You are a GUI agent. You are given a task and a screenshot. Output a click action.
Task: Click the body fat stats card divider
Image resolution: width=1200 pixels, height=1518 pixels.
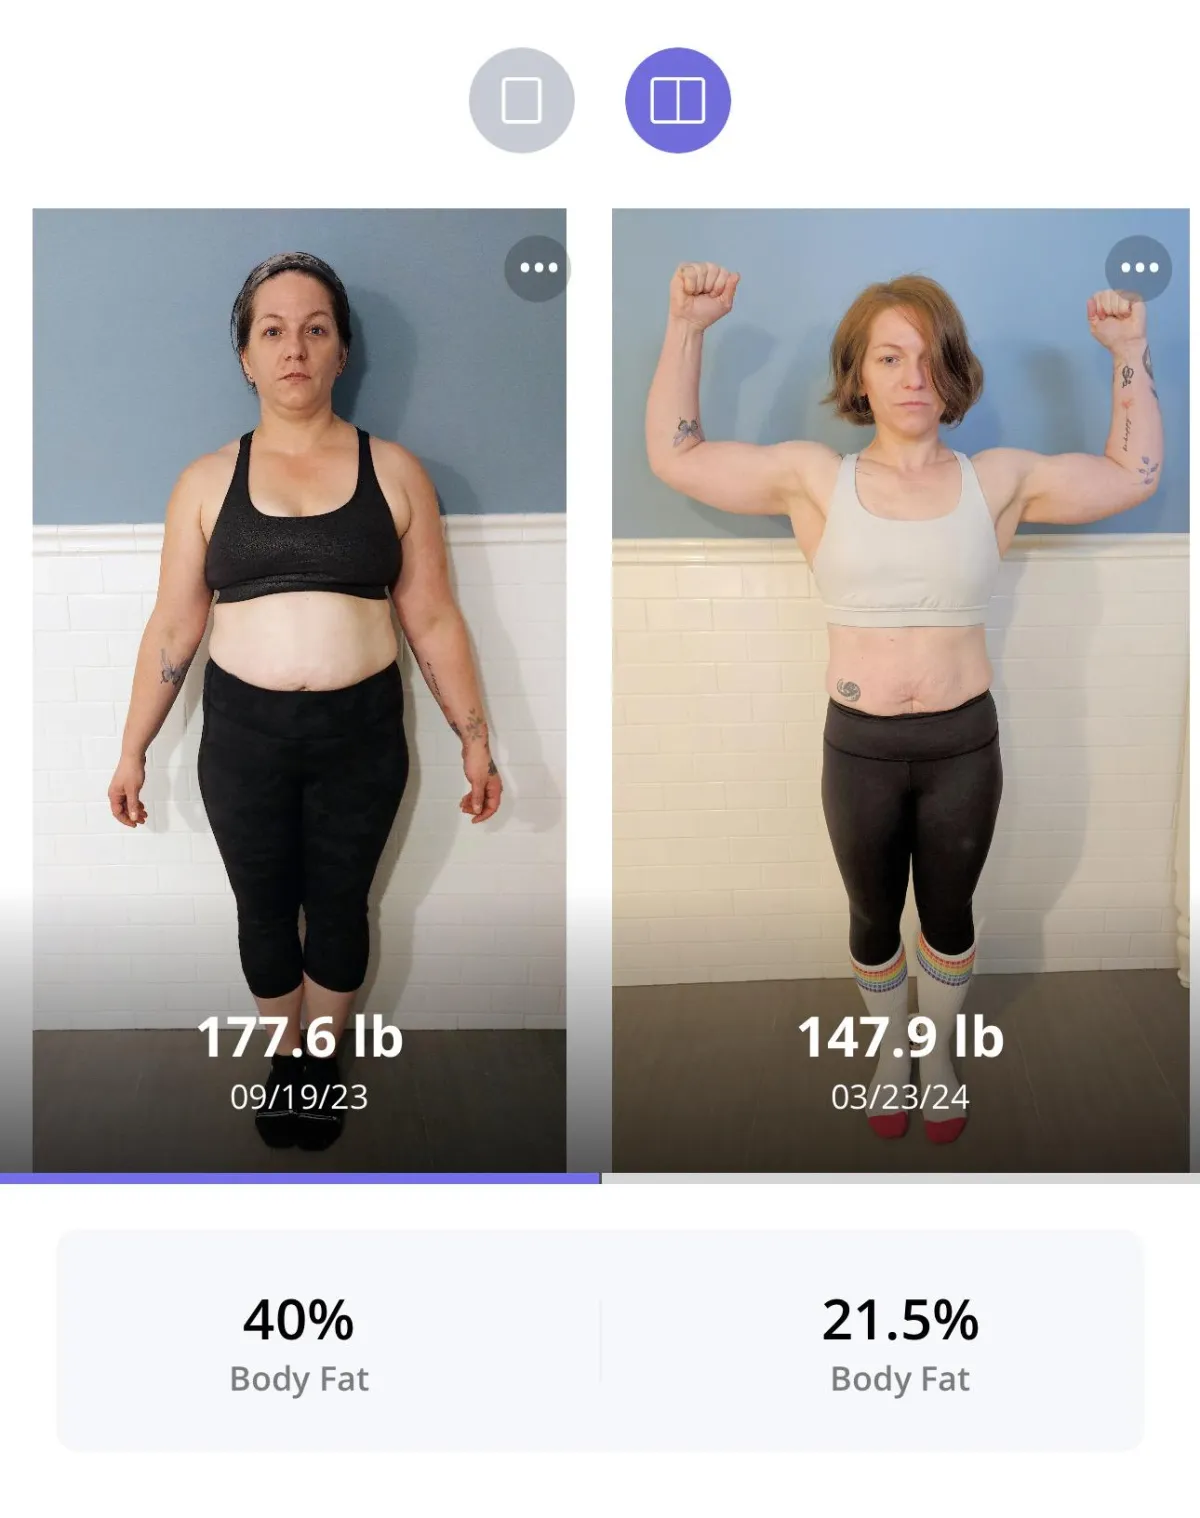600,1341
